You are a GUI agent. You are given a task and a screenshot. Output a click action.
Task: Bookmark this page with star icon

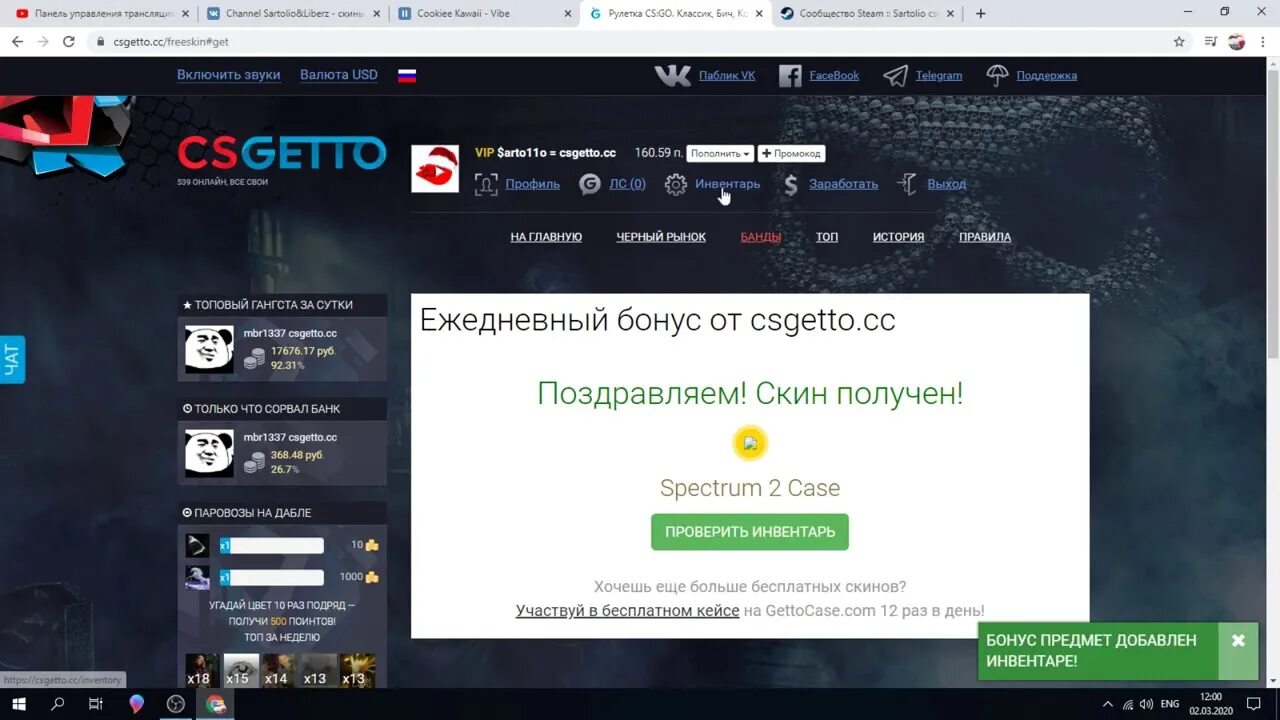tap(1179, 42)
